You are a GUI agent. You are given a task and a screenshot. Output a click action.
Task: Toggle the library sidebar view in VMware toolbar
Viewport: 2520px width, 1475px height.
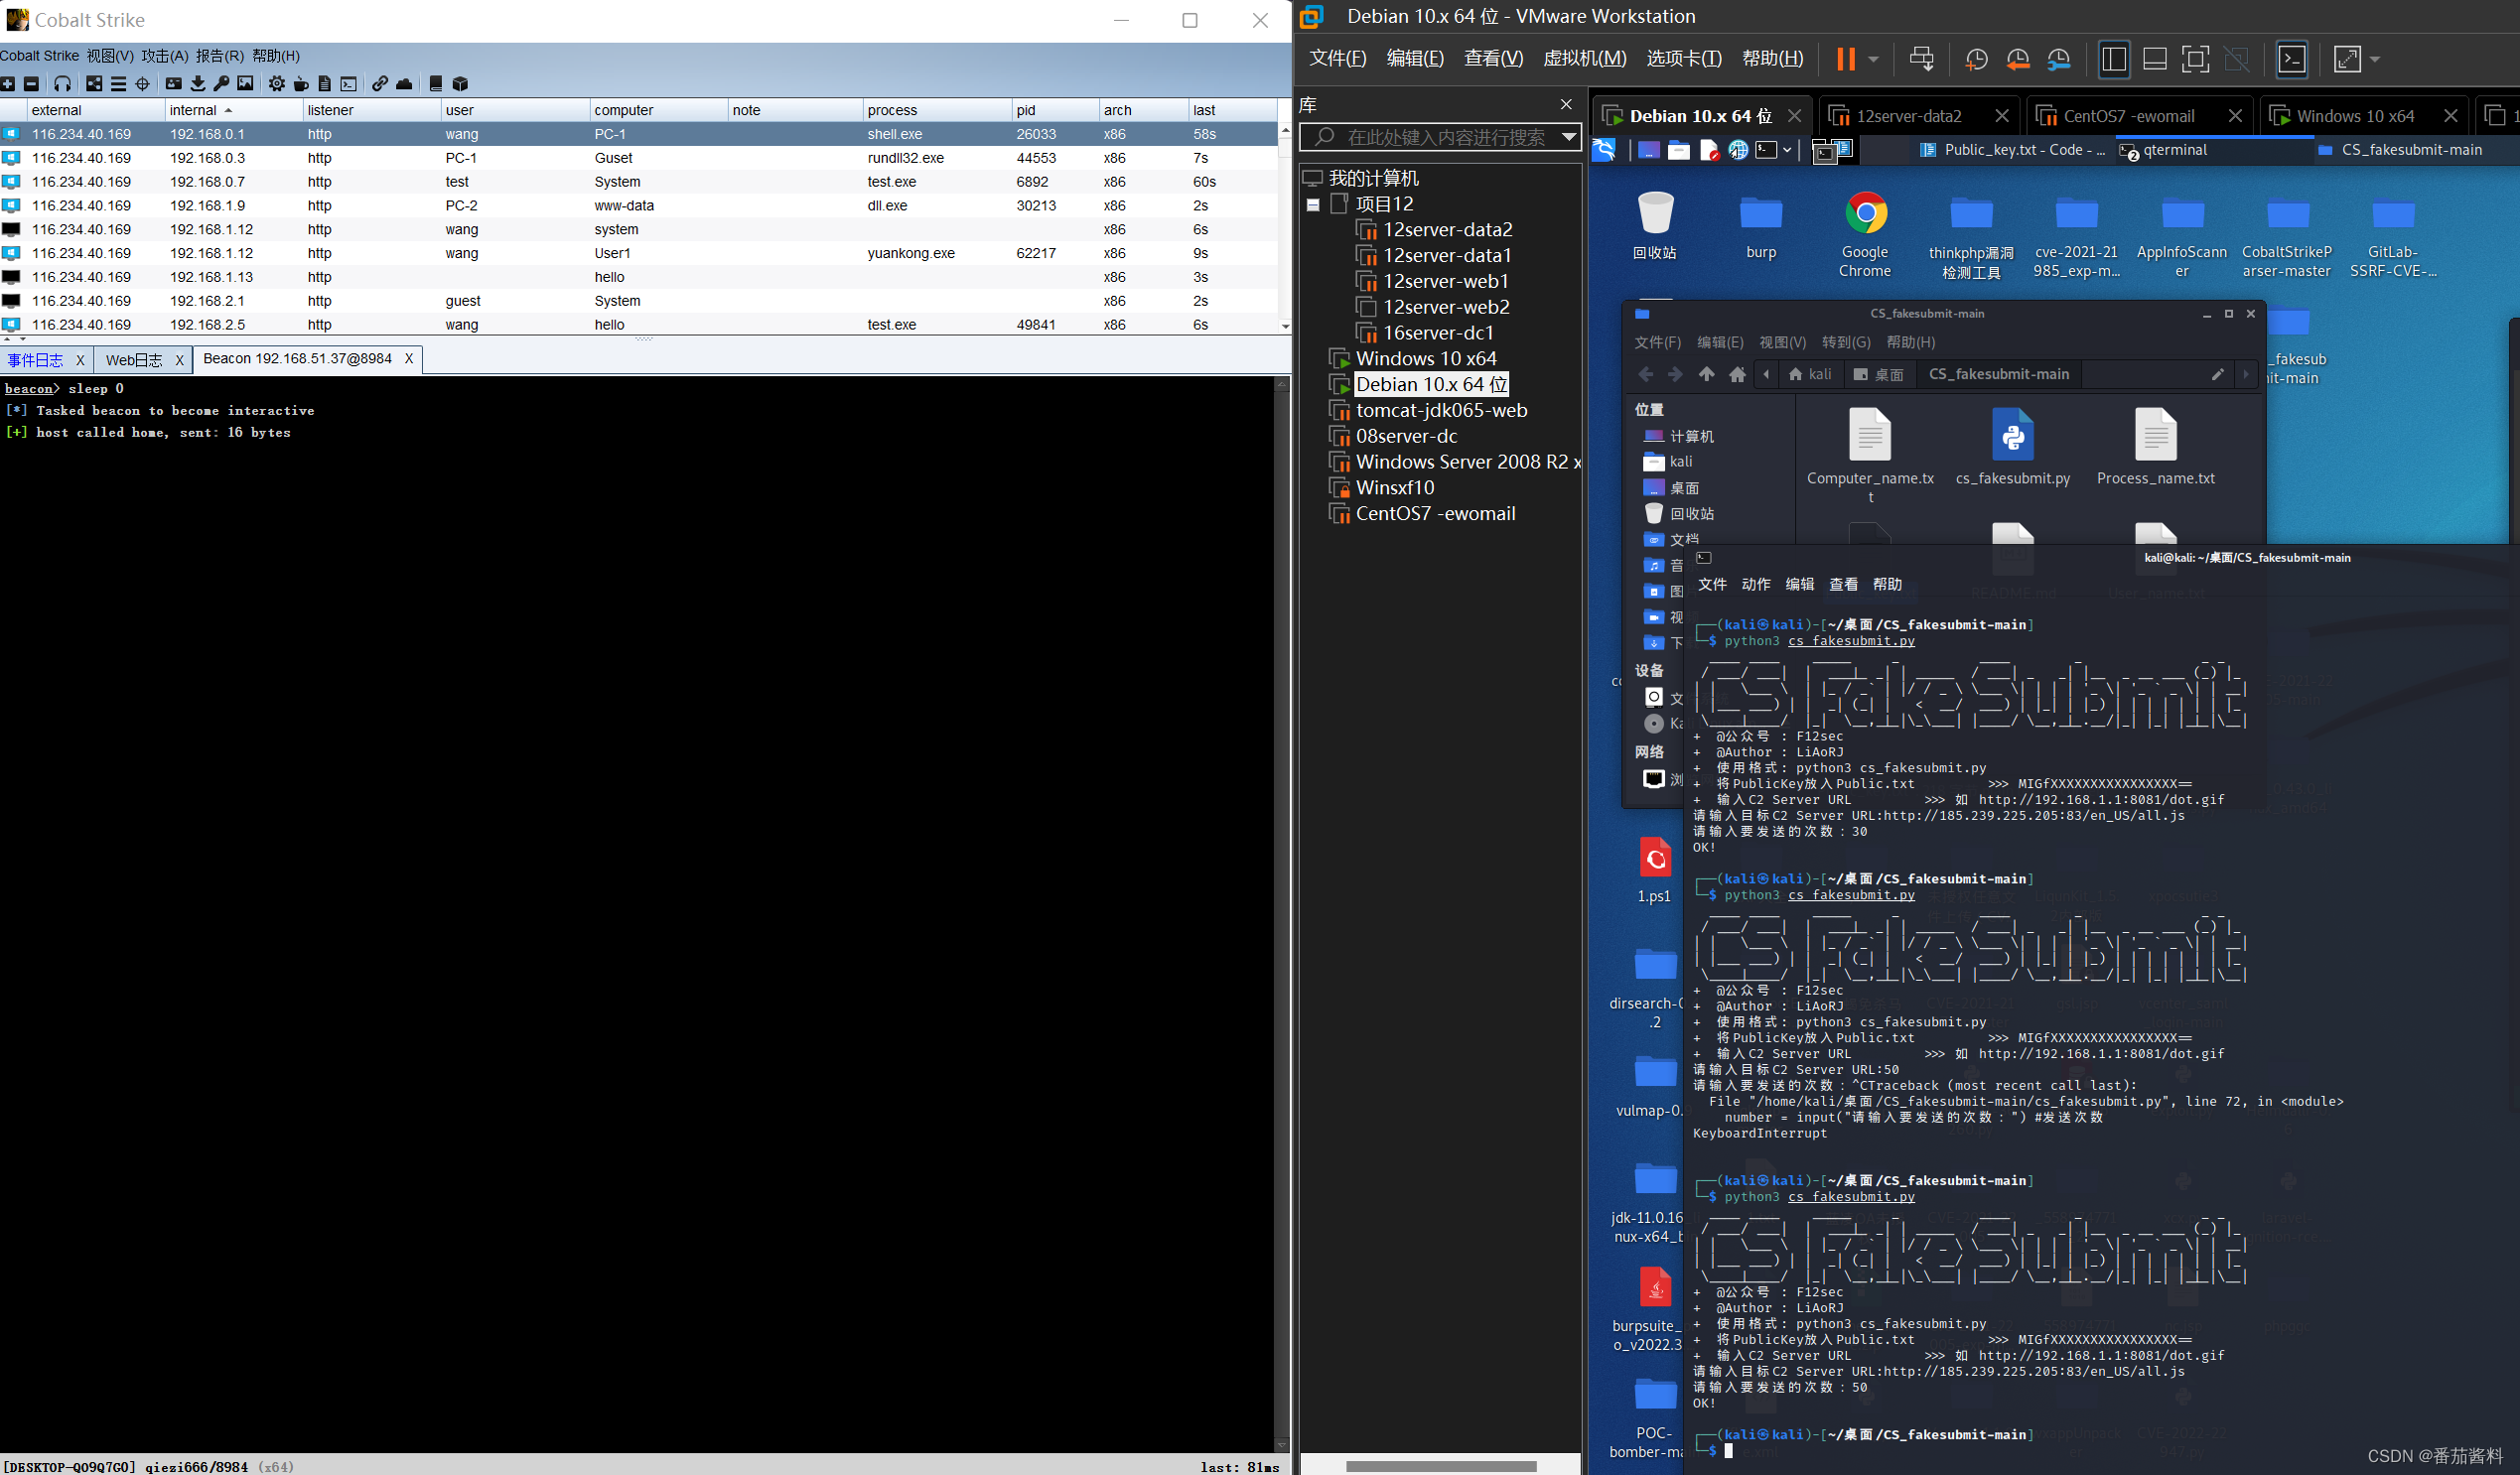tap(2113, 59)
